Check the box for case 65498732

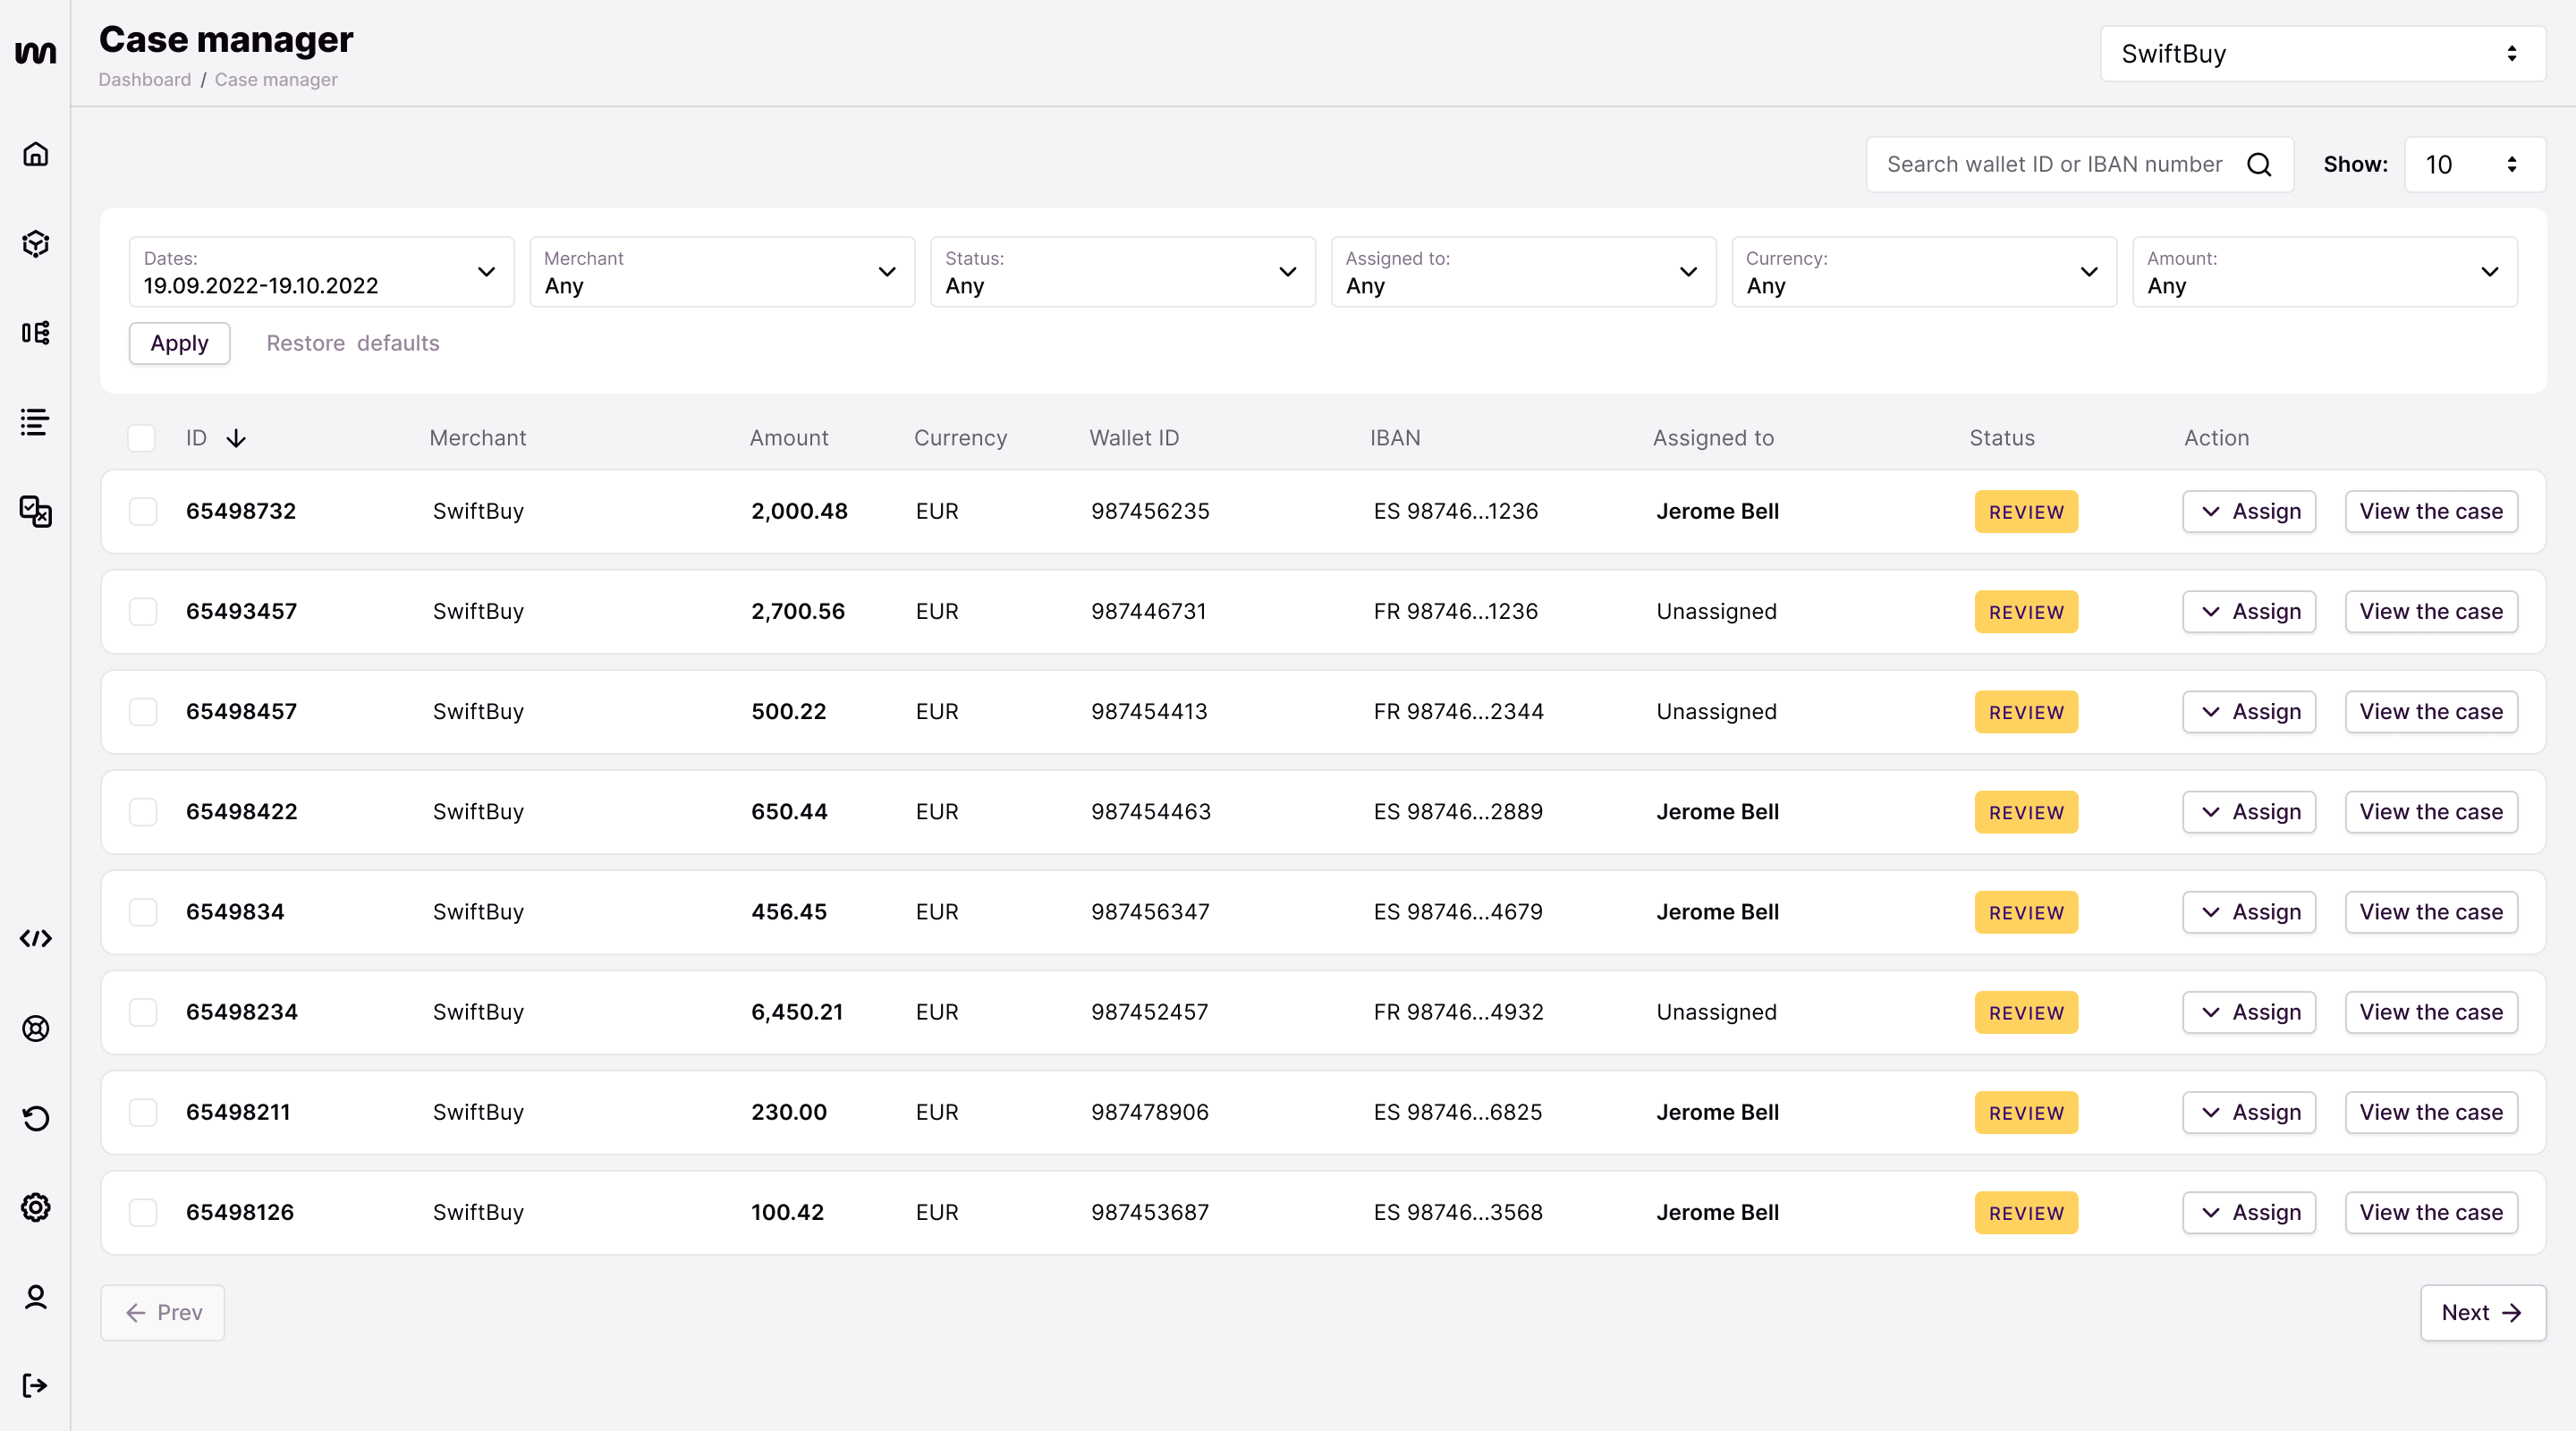pos(143,511)
